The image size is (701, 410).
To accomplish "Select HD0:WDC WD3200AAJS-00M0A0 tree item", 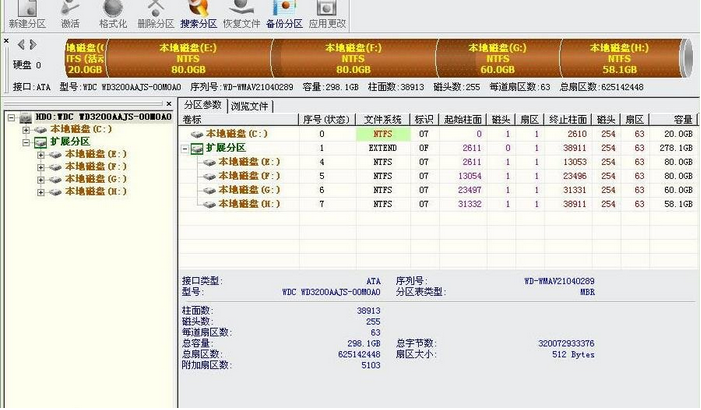I will (103, 117).
